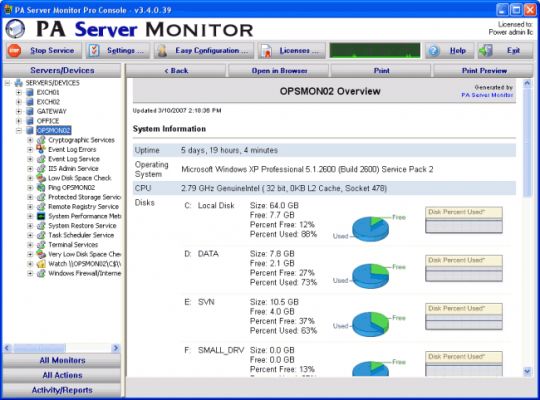Screen dimensions: 540x400
Task: Click the Cryptographic Services gear icon
Action: [41, 140]
